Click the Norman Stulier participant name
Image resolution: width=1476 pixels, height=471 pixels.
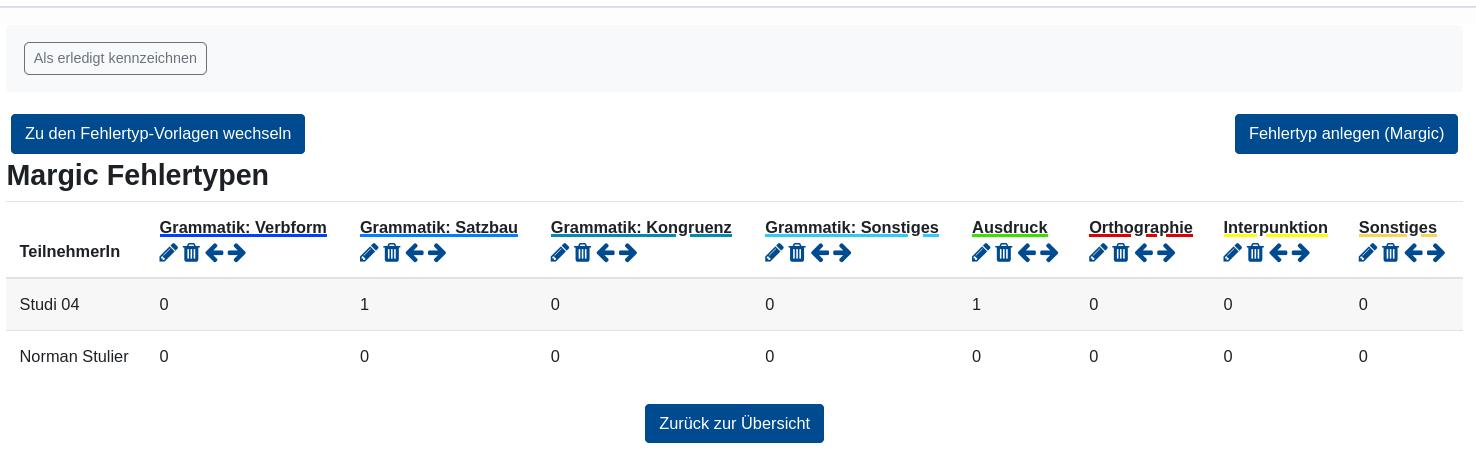pyautogui.click(x=74, y=356)
